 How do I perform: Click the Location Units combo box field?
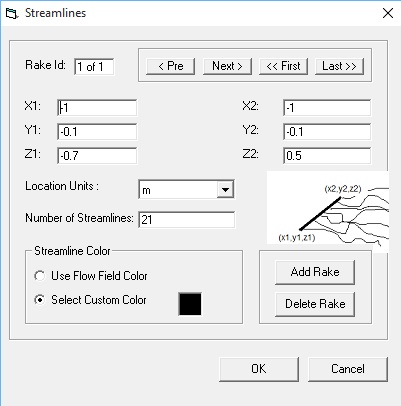(x=186, y=190)
